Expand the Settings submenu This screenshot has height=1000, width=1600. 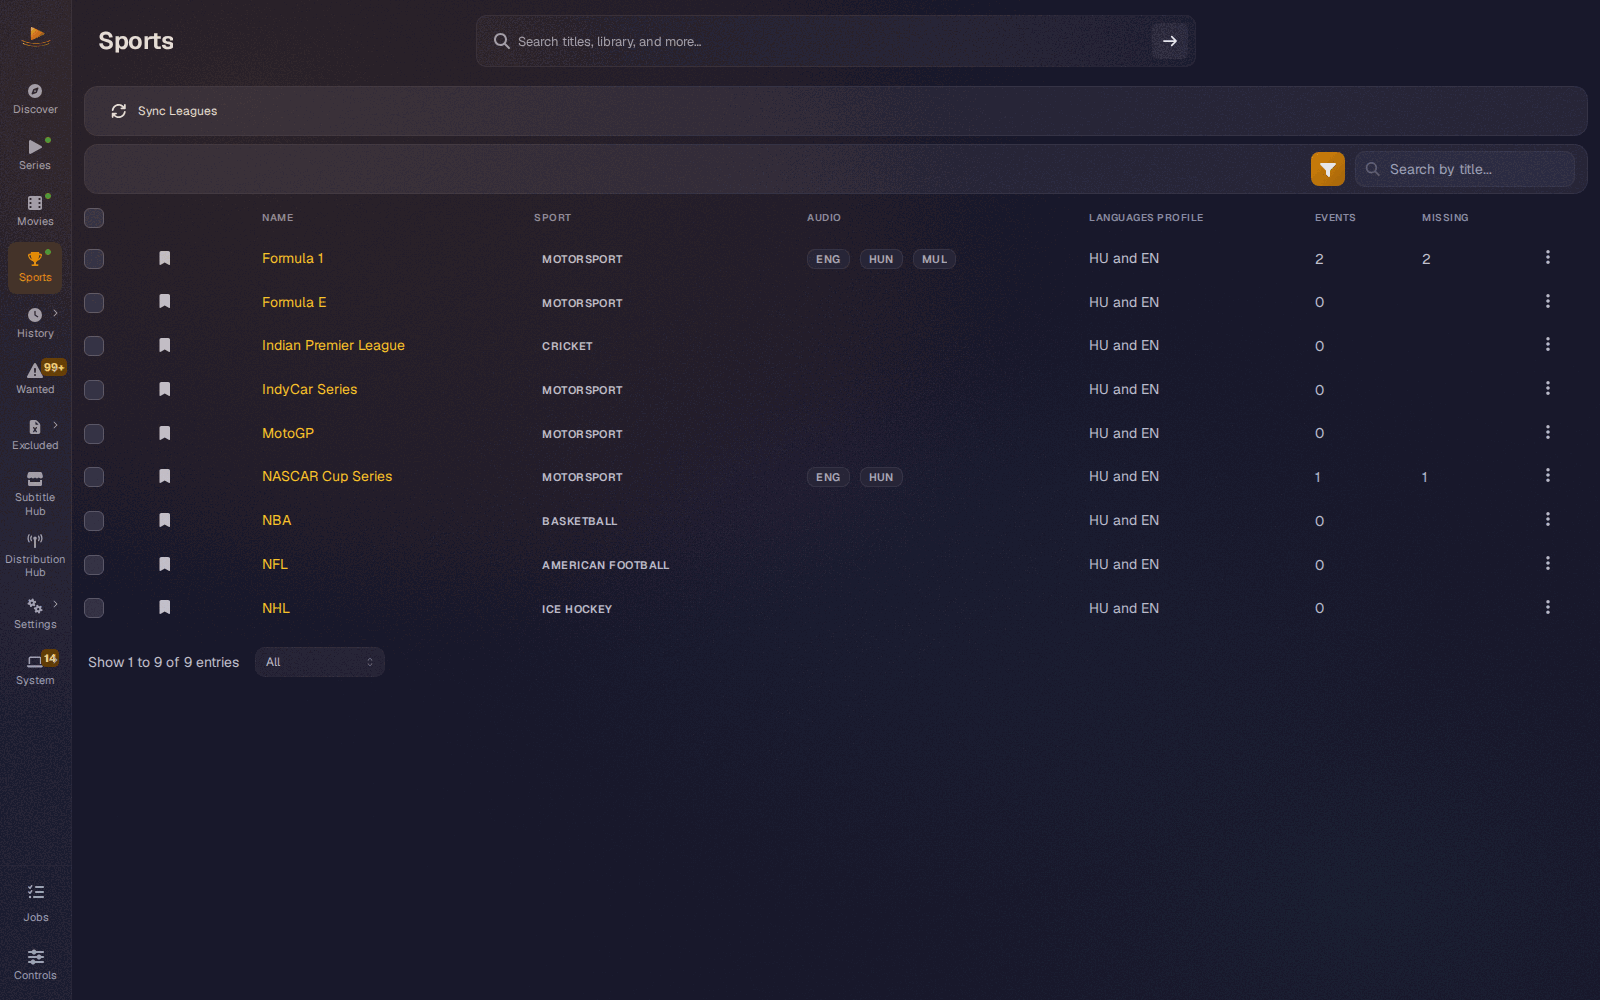click(x=55, y=604)
